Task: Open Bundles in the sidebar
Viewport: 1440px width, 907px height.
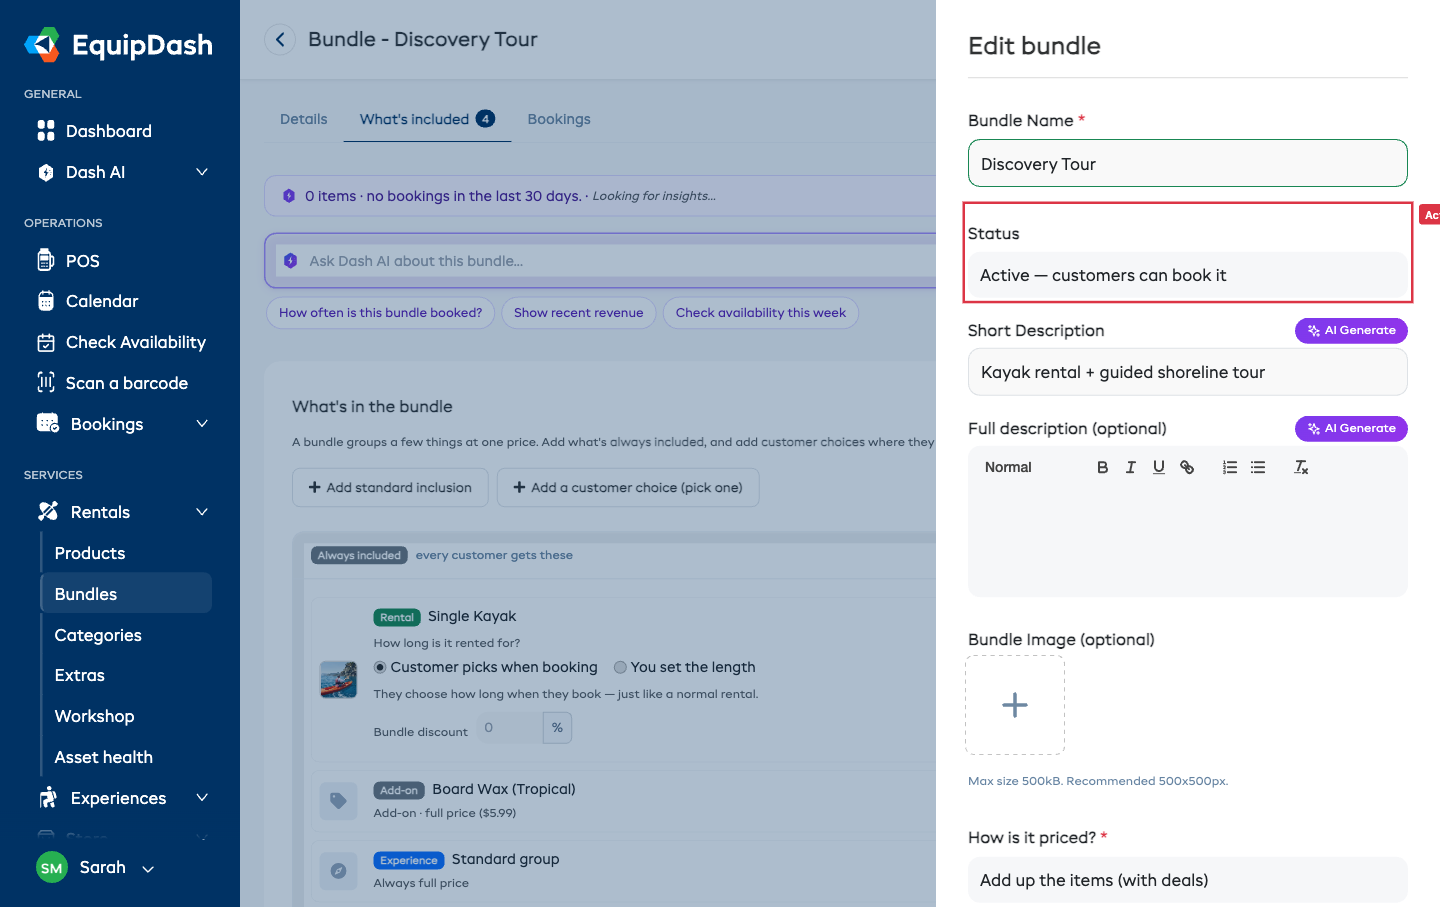Action: (126, 593)
